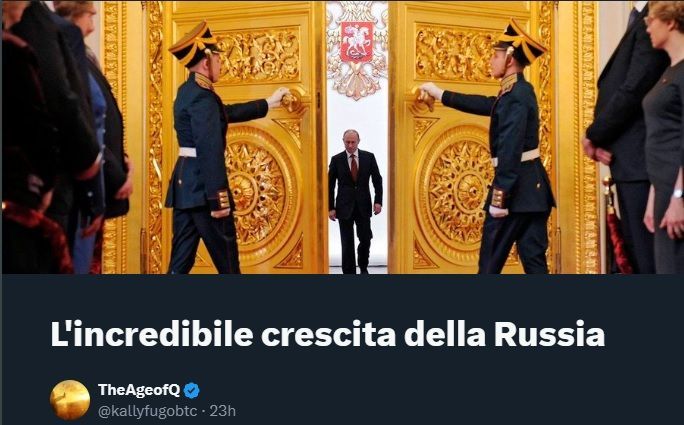Open the headline L'incredibile crescita della Russia

pyautogui.click(x=328, y=335)
